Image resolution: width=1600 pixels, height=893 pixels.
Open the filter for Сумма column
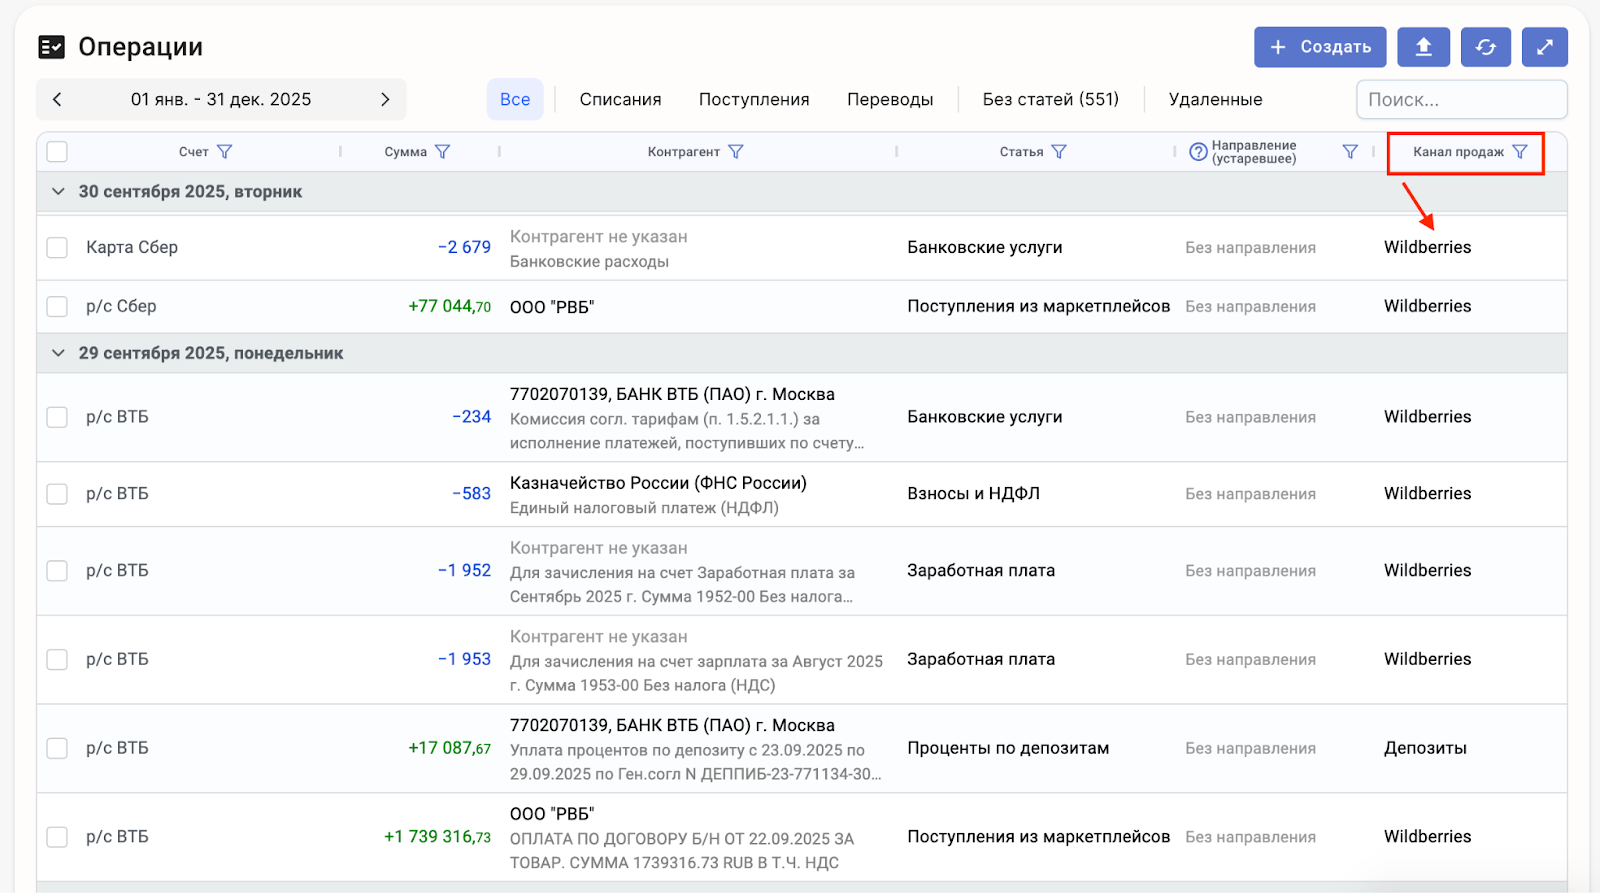pyautogui.click(x=443, y=152)
